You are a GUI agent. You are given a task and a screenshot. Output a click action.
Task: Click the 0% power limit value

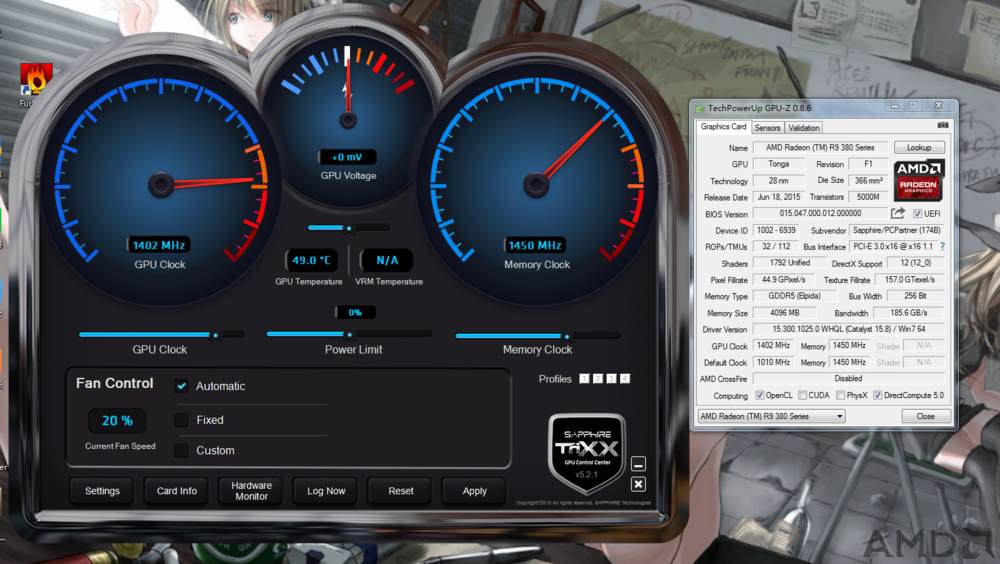coord(355,313)
